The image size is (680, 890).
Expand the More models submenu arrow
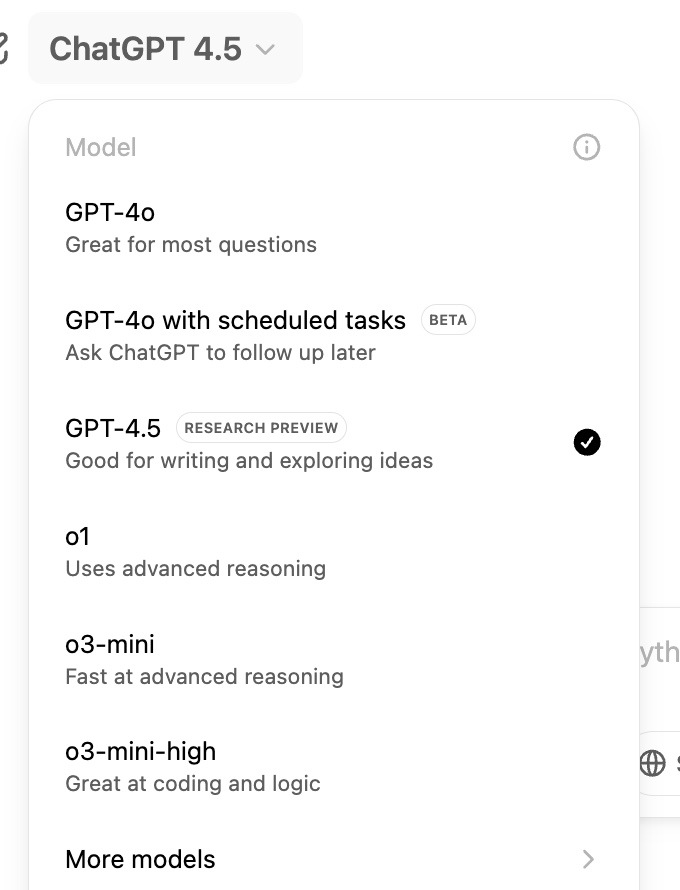point(588,859)
